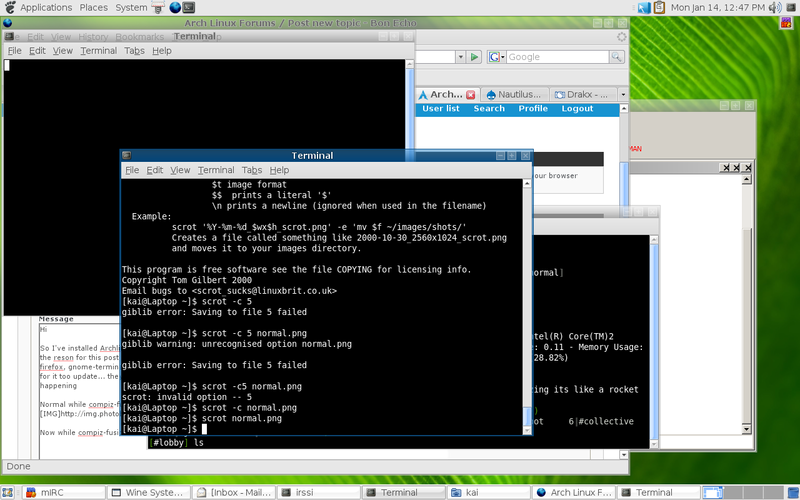Image resolution: width=800 pixels, height=500 pixels.
Task: Open the clipboard manager tray icon
Action: (659, 8)
